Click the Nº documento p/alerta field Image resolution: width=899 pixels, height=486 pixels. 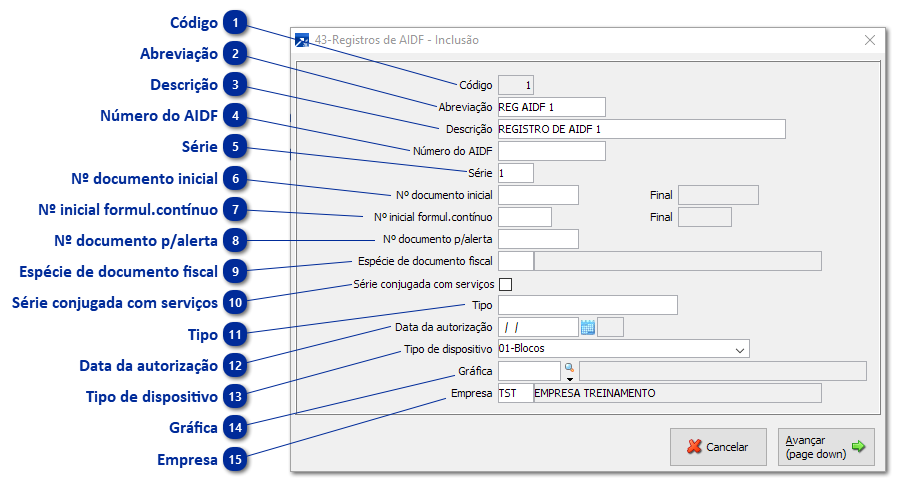538,239
